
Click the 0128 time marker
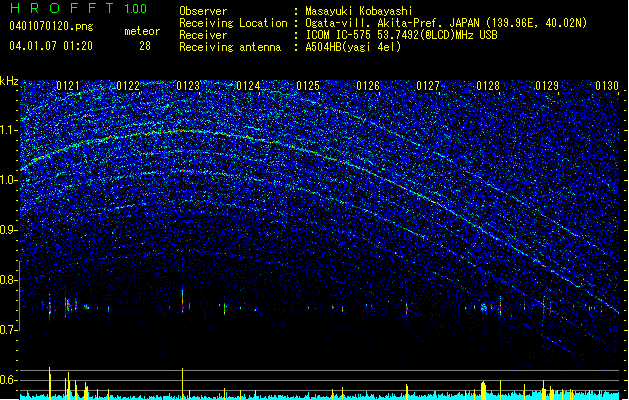pyautogui.click(x=488, y=86)
